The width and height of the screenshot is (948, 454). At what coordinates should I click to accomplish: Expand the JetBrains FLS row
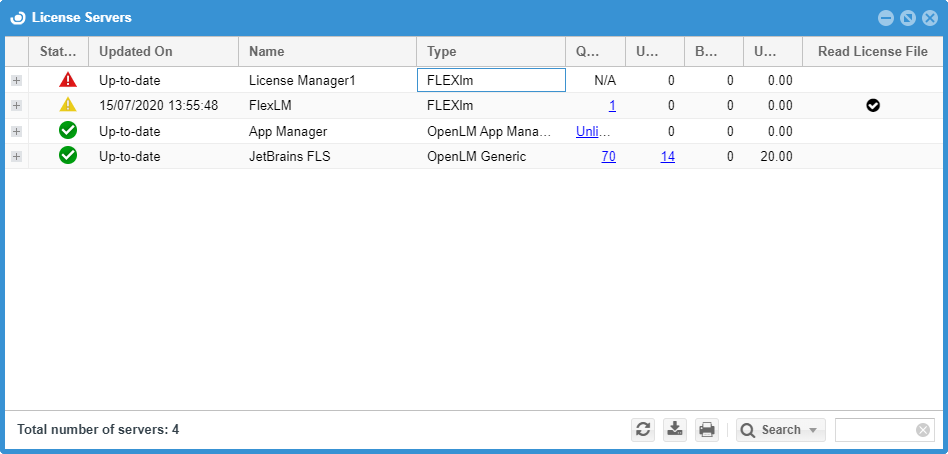coord(16,156)
